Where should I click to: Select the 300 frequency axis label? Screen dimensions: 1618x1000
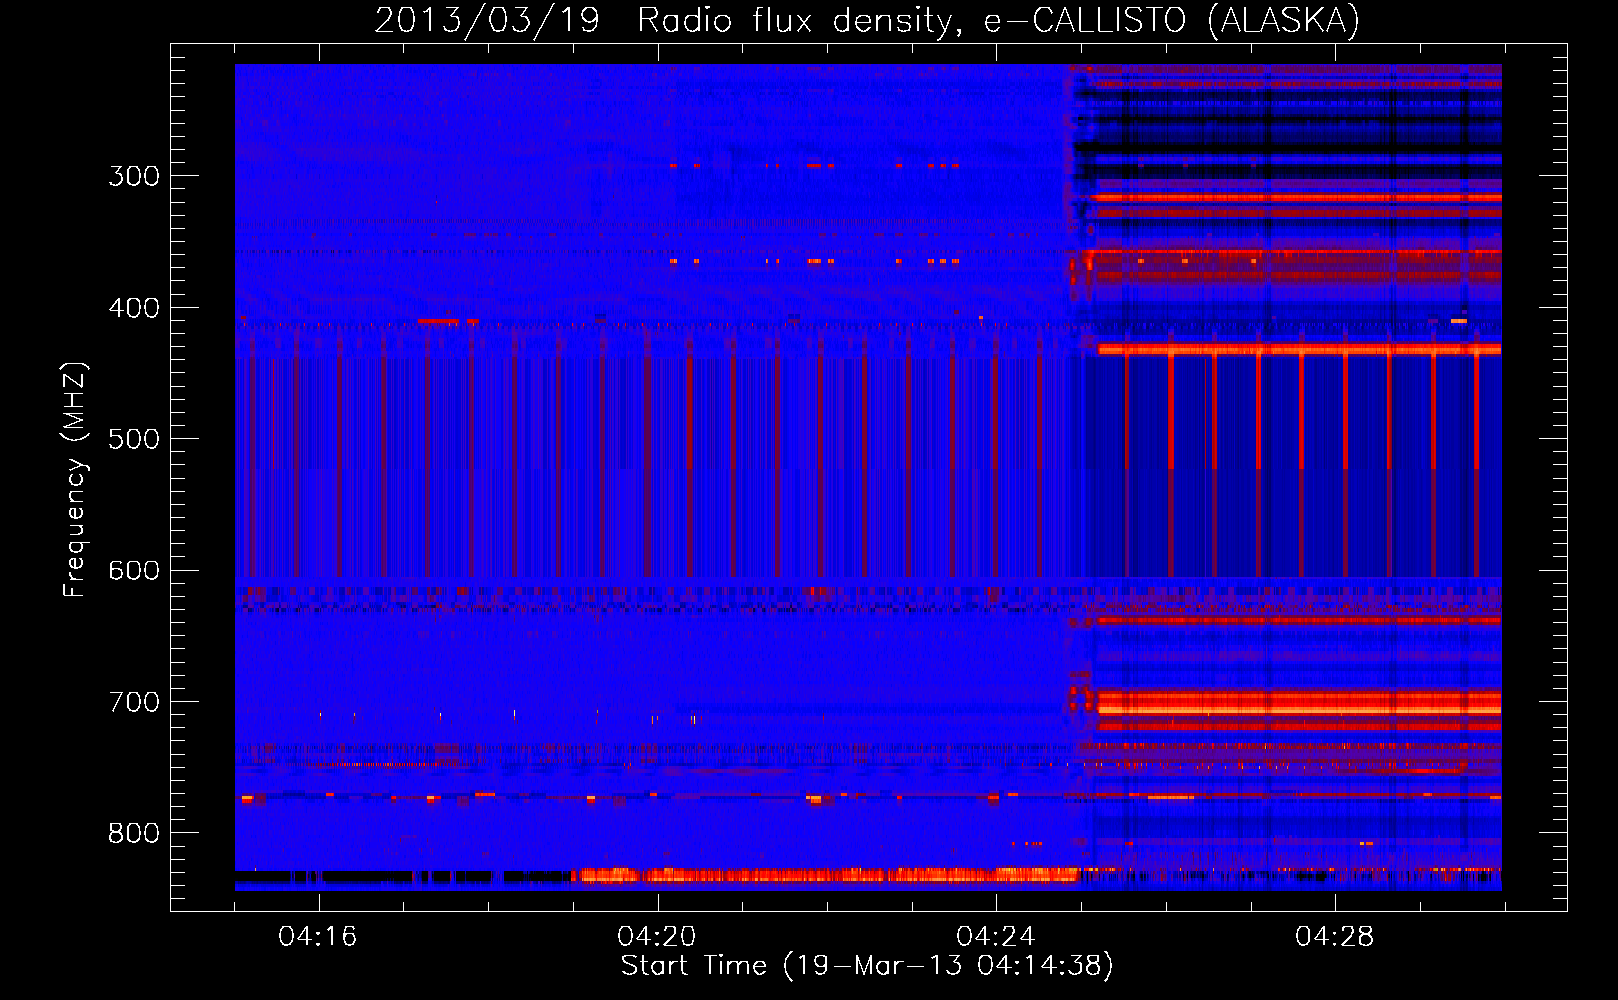coord(134,176)
